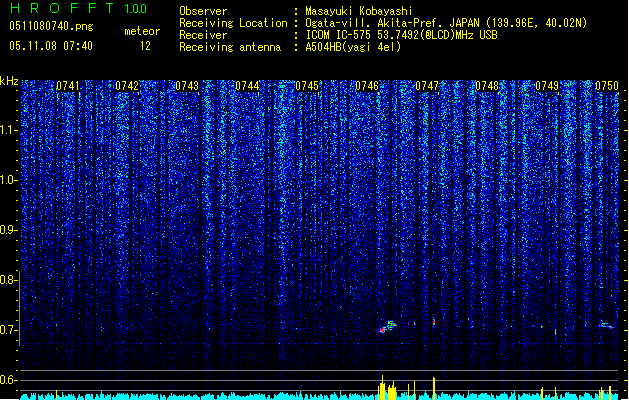Click antenna value A504HB(yagi 4el)
629x400 pixels.
click(x=353, y=47)
